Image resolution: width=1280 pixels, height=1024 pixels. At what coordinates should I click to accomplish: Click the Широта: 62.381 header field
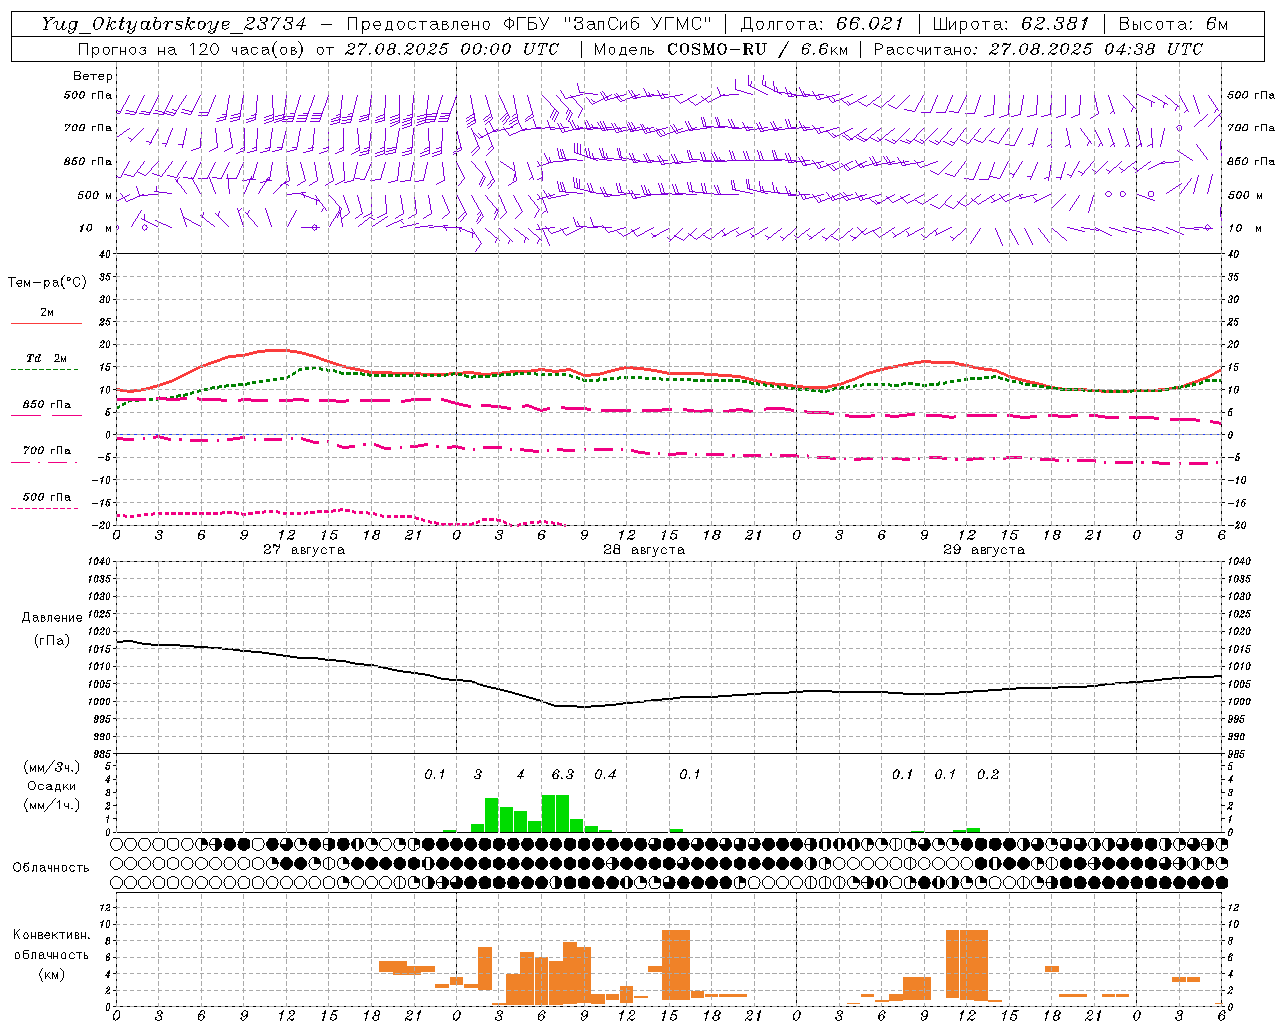(1010, 24)
